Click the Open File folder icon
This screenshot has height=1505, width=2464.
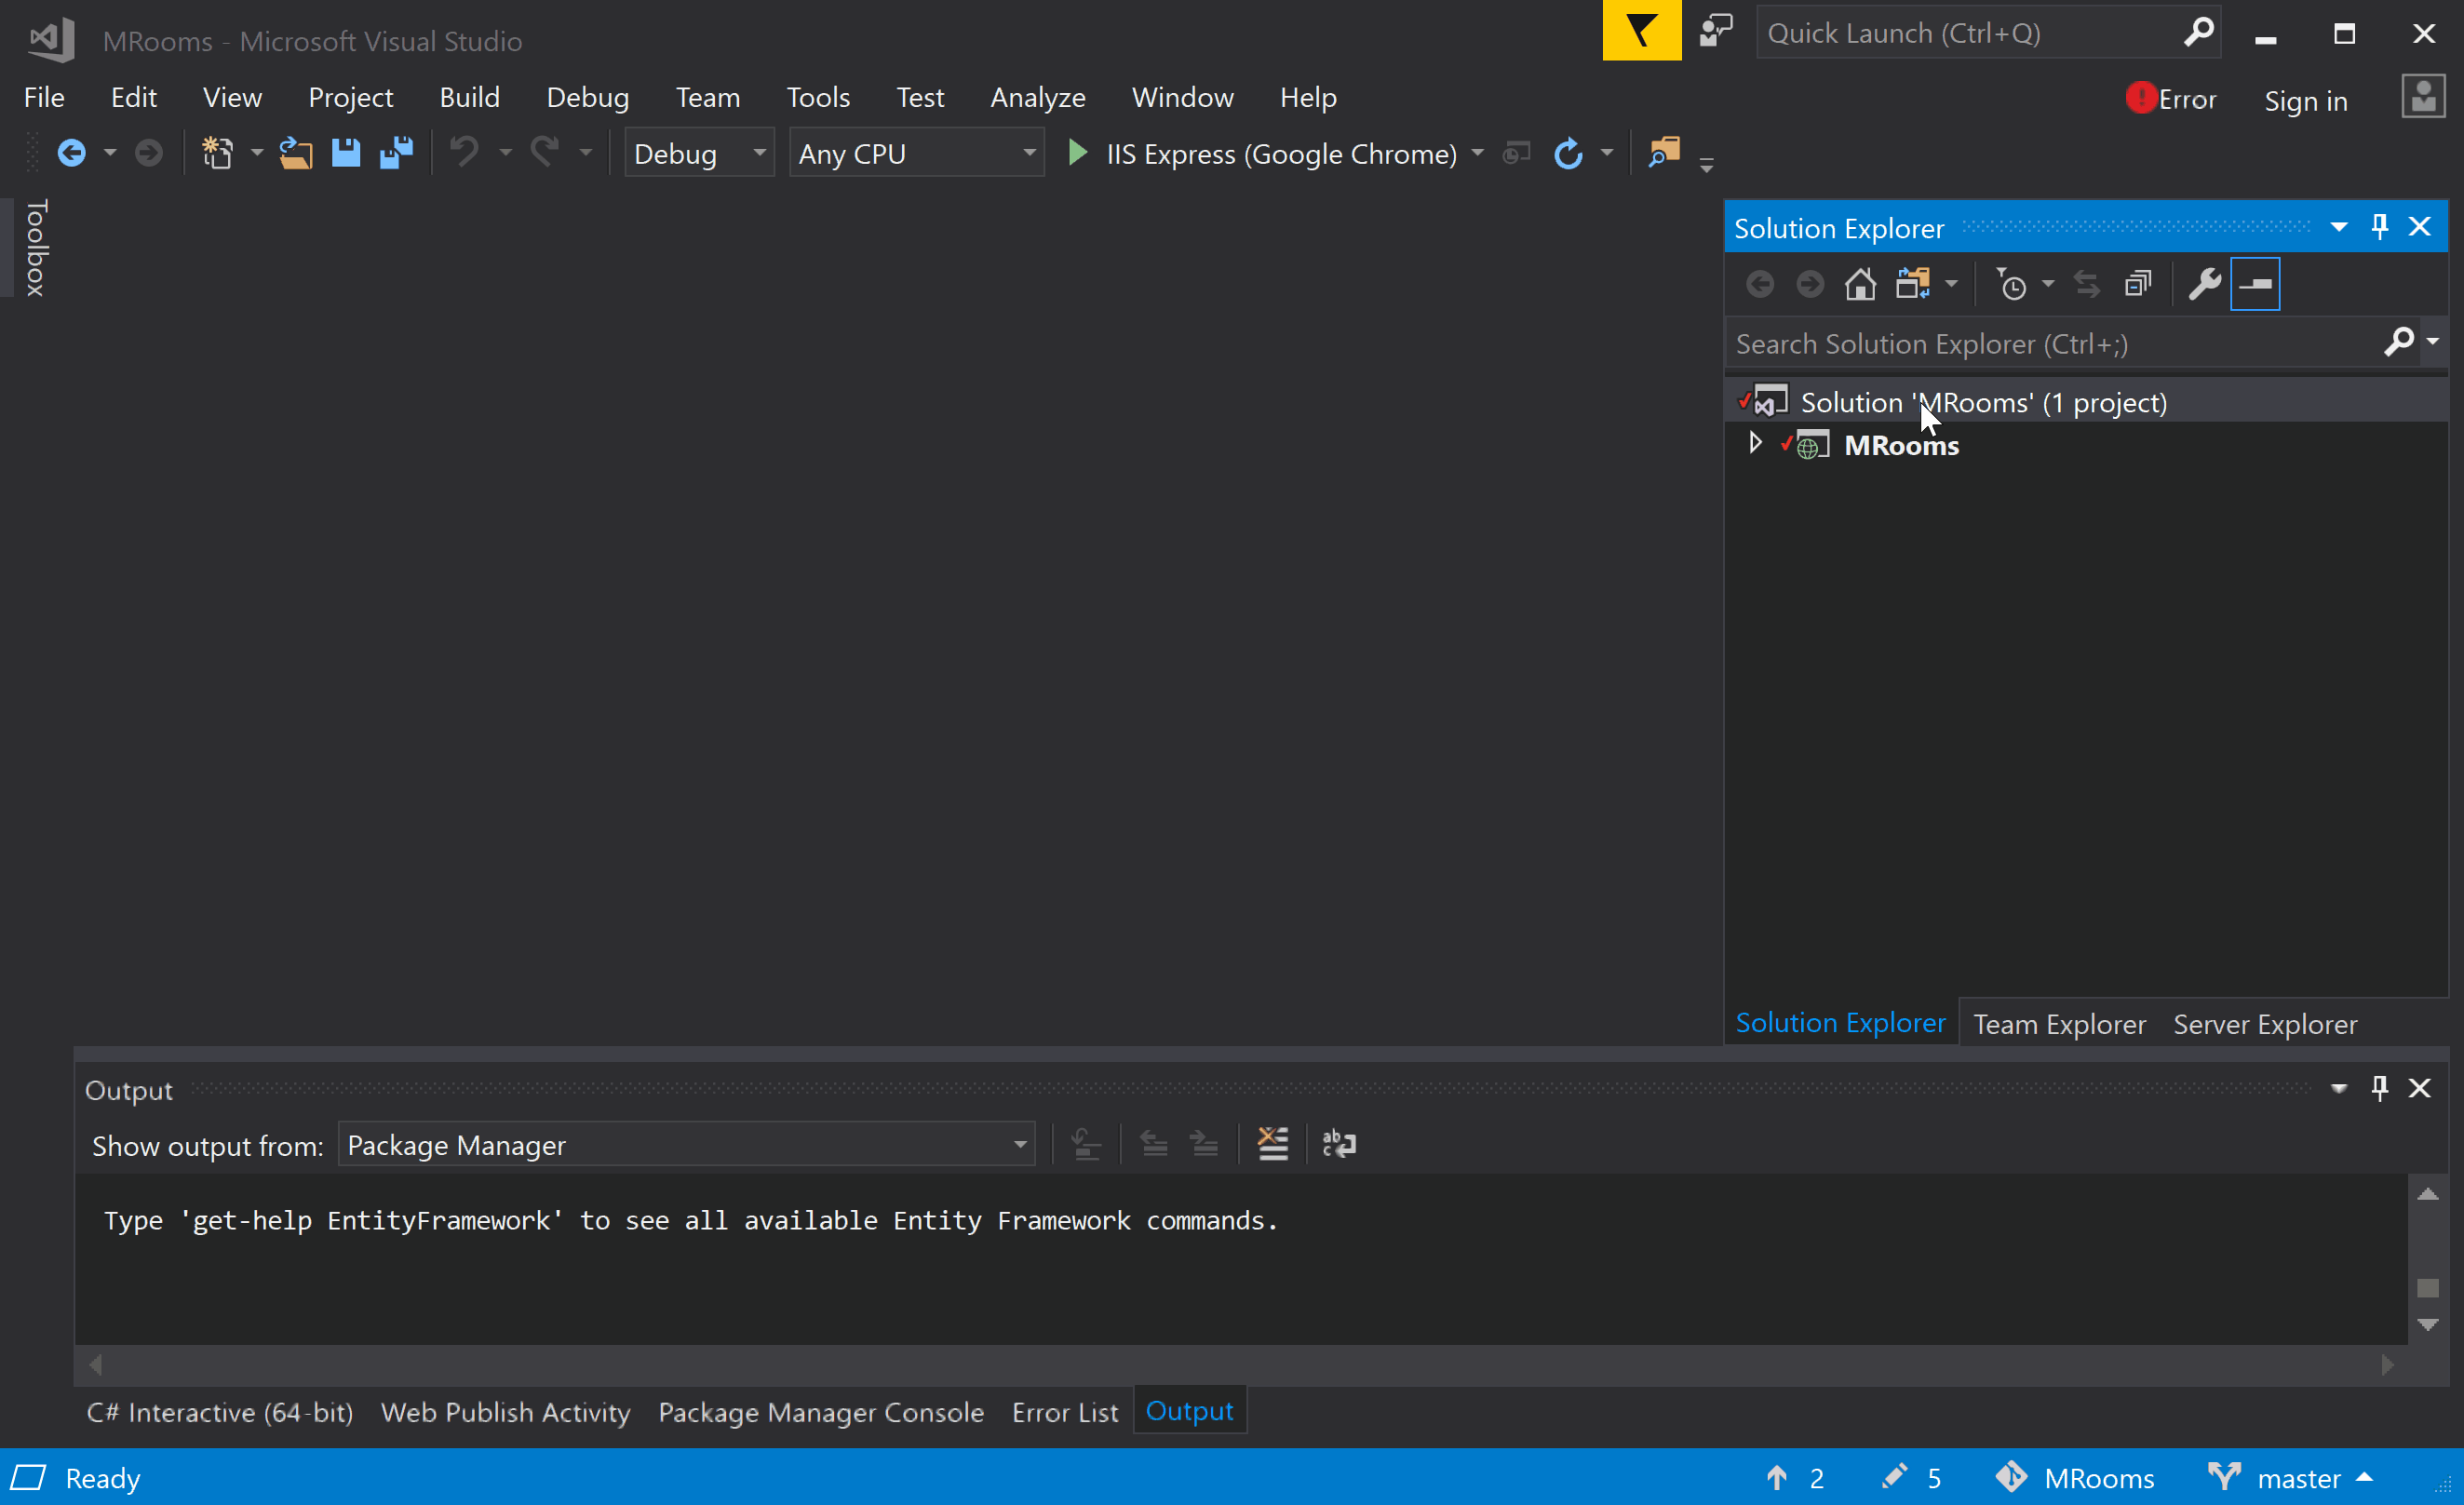pos(296,153)
